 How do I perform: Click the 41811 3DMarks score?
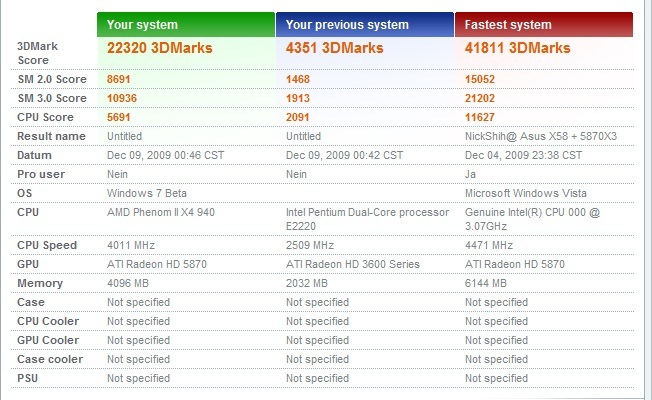pos(517,48)
